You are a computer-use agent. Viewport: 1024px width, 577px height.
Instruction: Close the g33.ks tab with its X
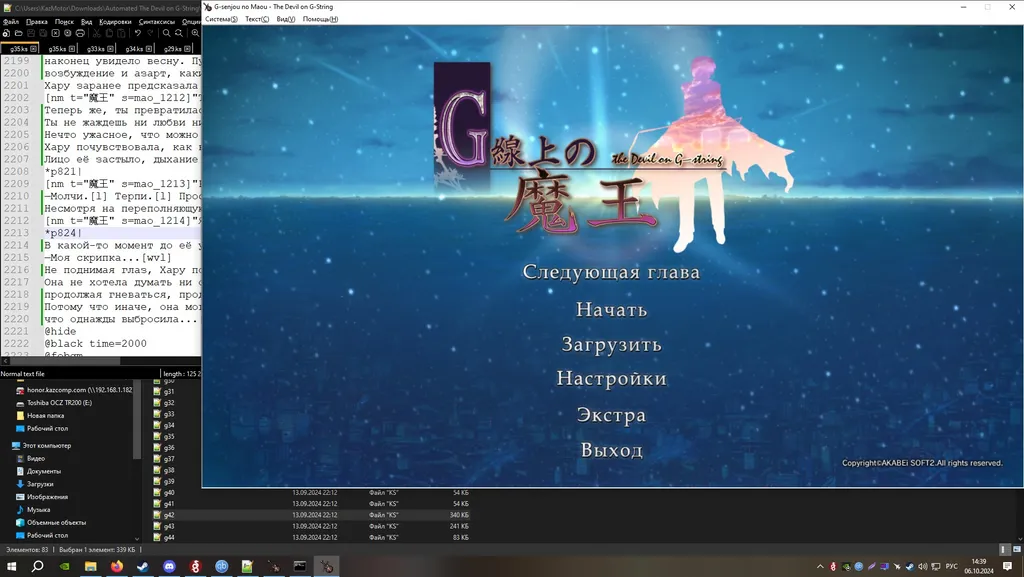point(110,49)
